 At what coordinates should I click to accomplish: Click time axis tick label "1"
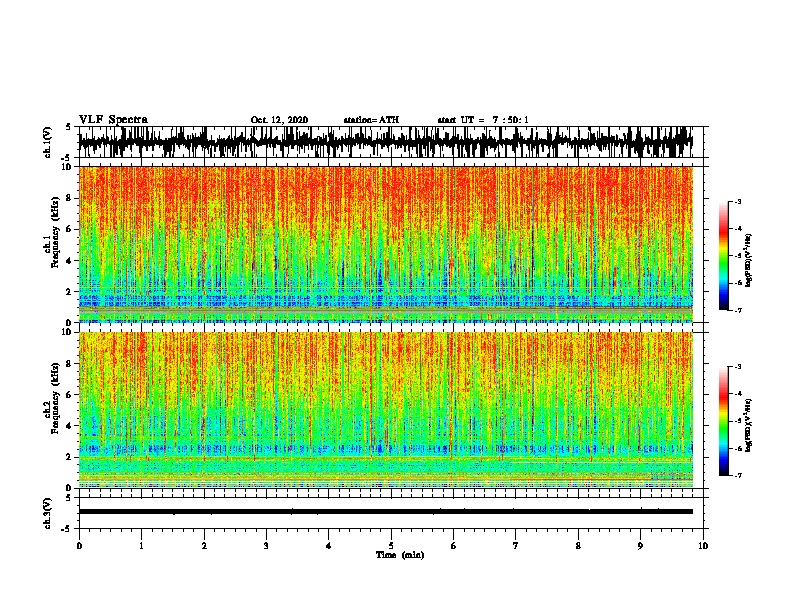pos(141,546)
